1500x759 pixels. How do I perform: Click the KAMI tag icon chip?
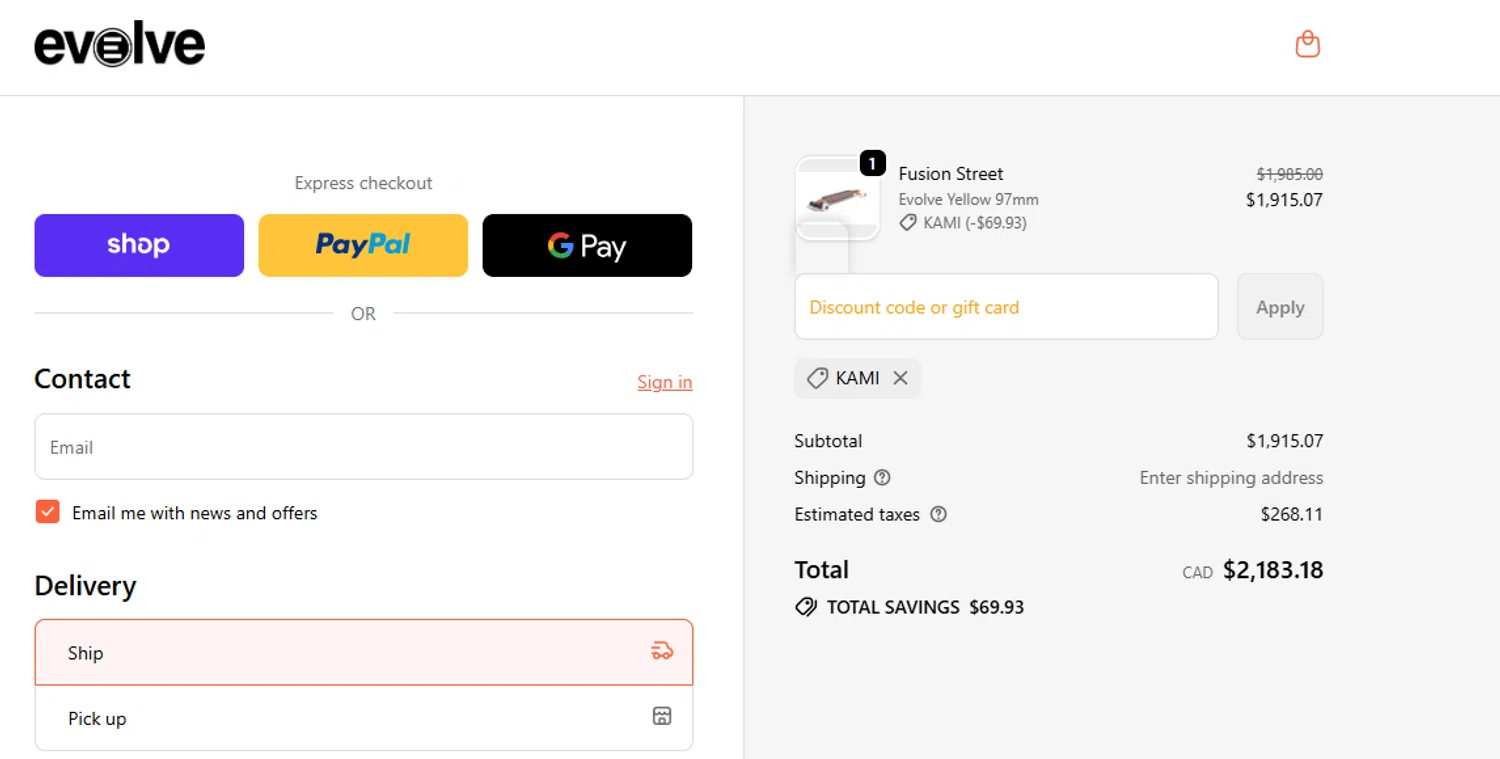(x=817, y=378)
